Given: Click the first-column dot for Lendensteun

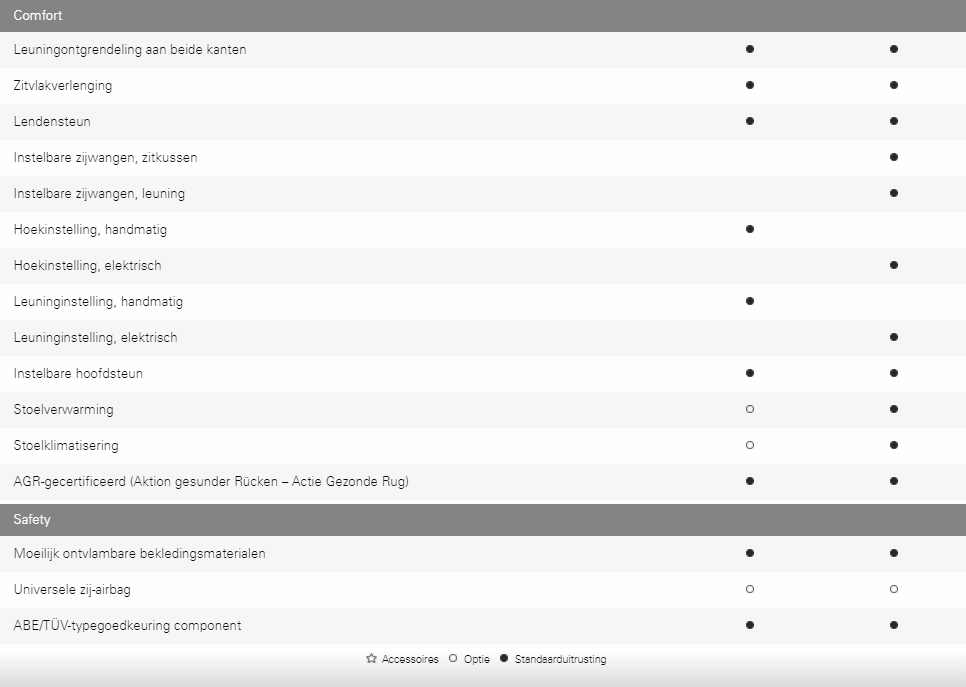Looking at the screenshot, I should pos(750,121).
